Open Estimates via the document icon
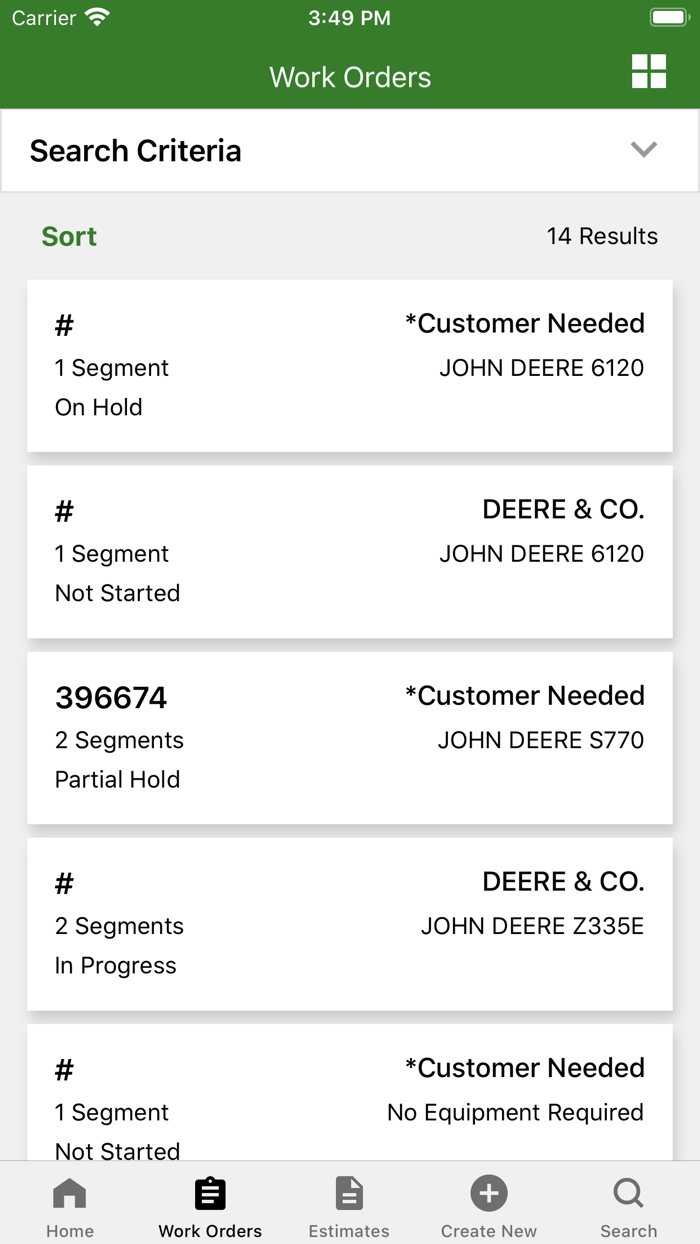This screenshot has width=700, height=1244. pos(349,1192)
